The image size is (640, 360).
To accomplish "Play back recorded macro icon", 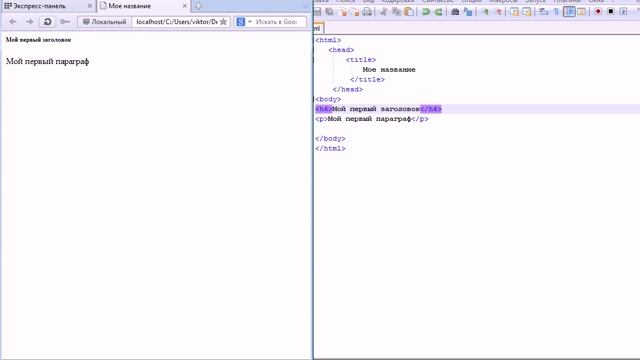I will (x=623, y=12).
